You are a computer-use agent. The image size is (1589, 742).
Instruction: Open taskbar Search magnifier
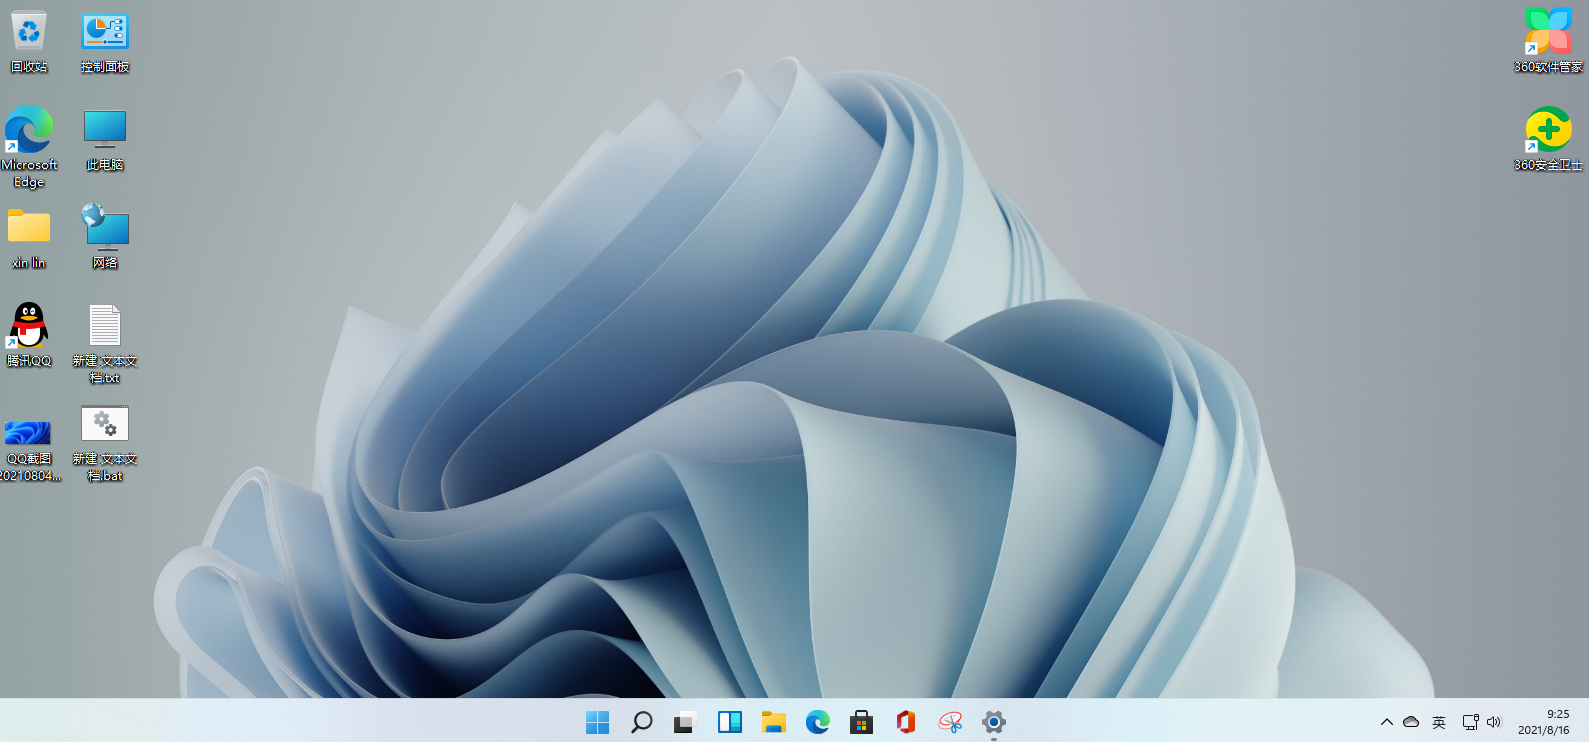point(642,722)
